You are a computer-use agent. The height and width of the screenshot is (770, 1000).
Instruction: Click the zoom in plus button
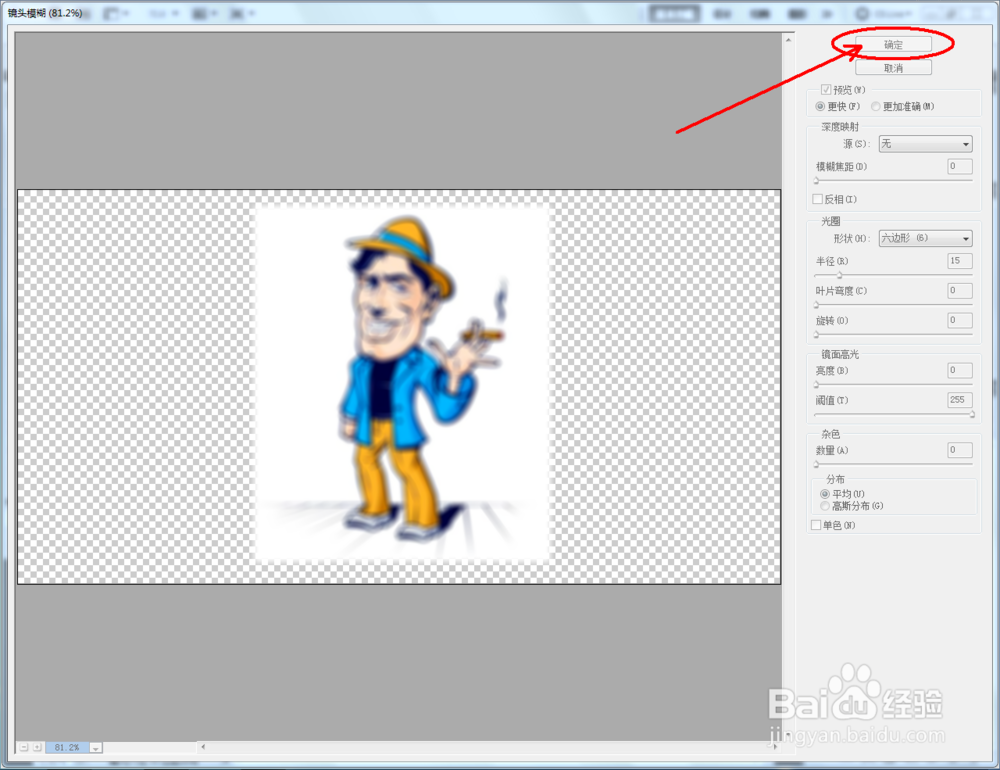[37, 747]
